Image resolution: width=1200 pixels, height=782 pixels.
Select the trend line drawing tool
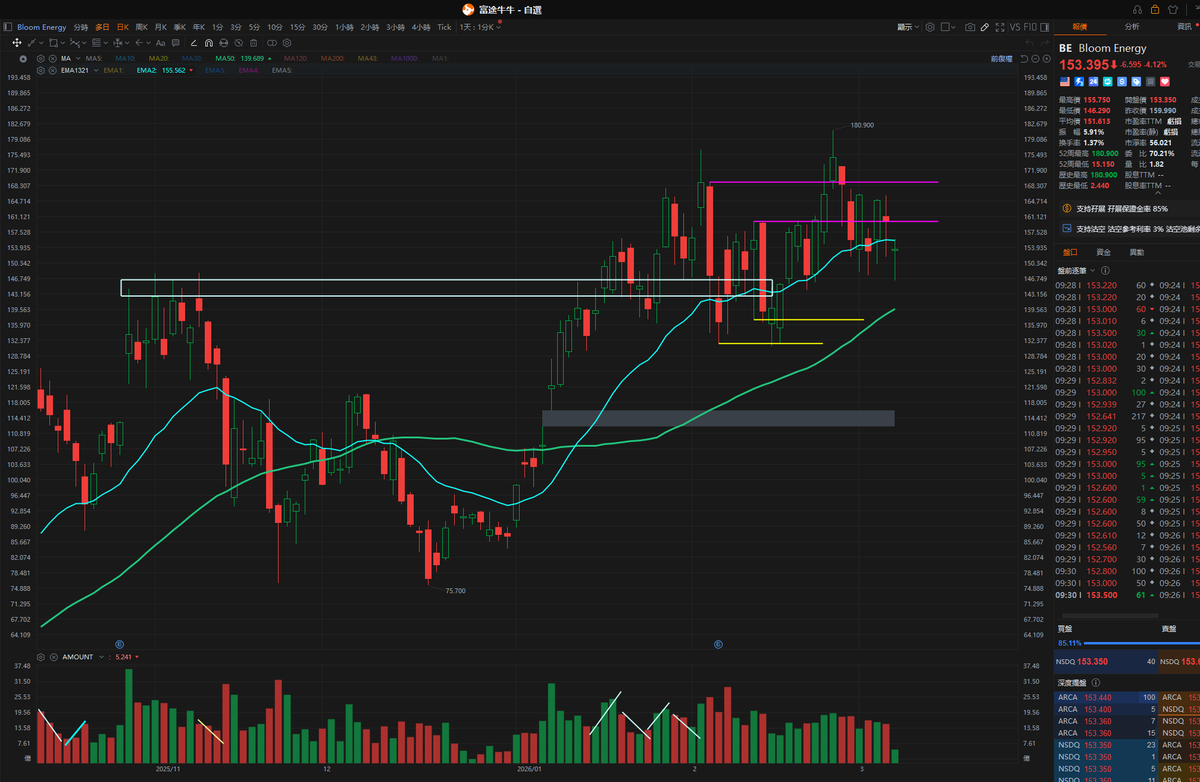(x=32, y=43)
